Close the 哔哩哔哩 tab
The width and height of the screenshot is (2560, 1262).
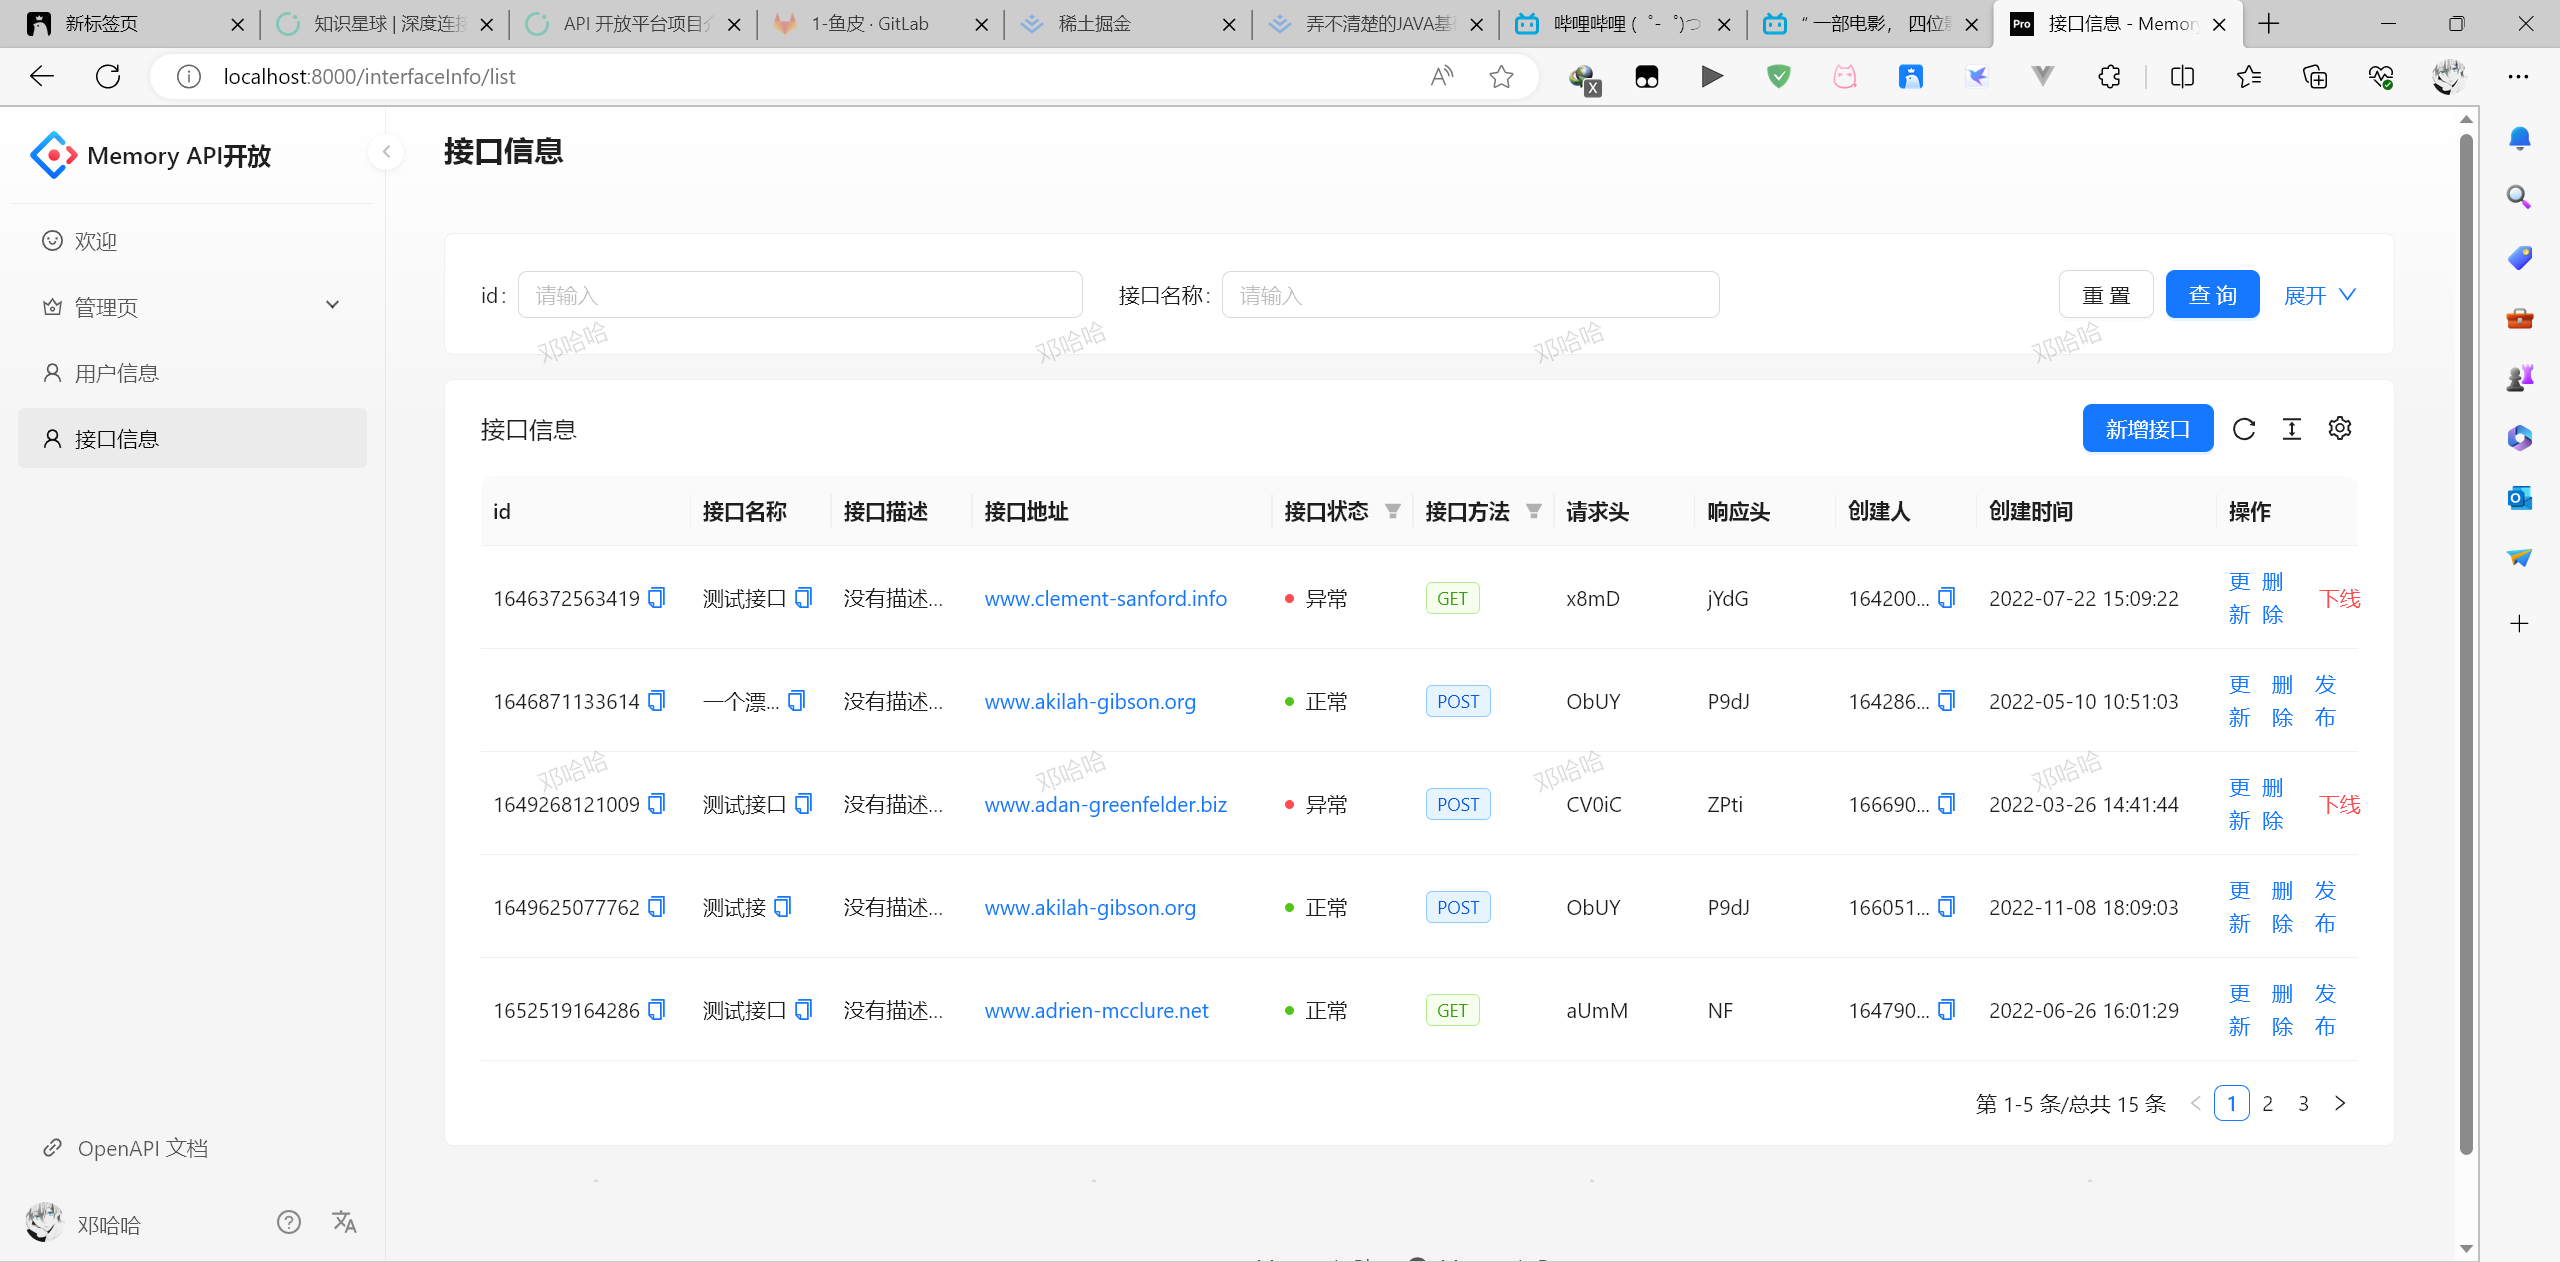(x=1724, y=24)
